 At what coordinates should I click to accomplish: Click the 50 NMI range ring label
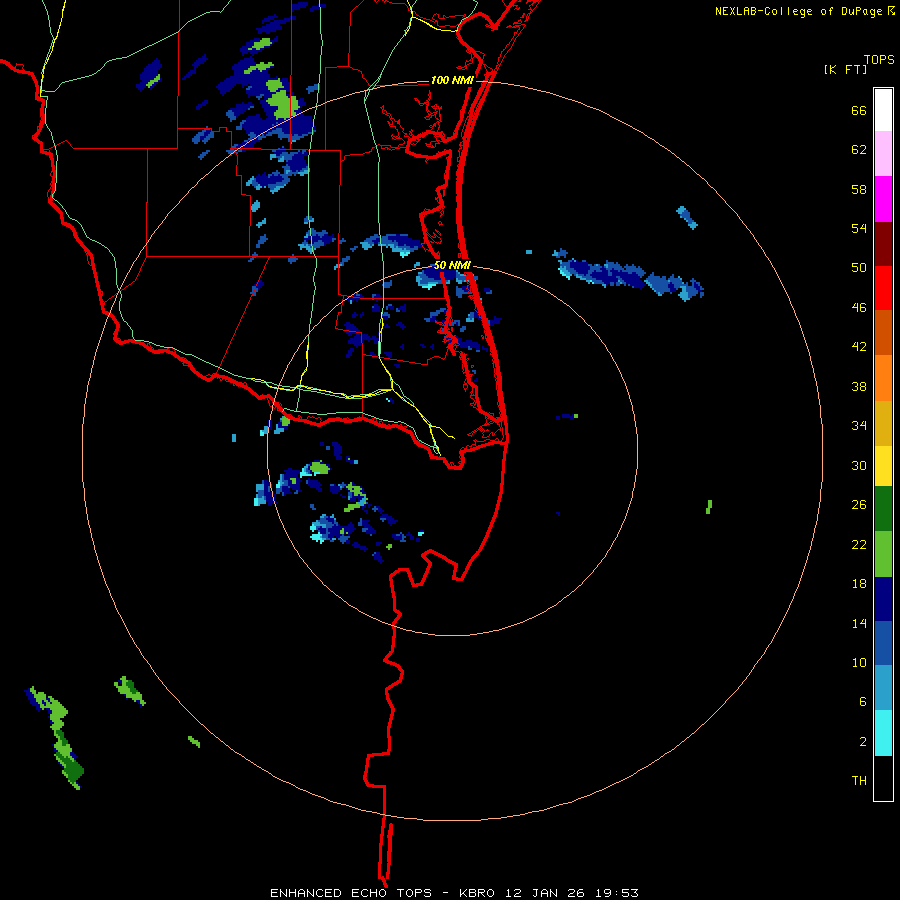pyautogui.click(x=452, y=265)
